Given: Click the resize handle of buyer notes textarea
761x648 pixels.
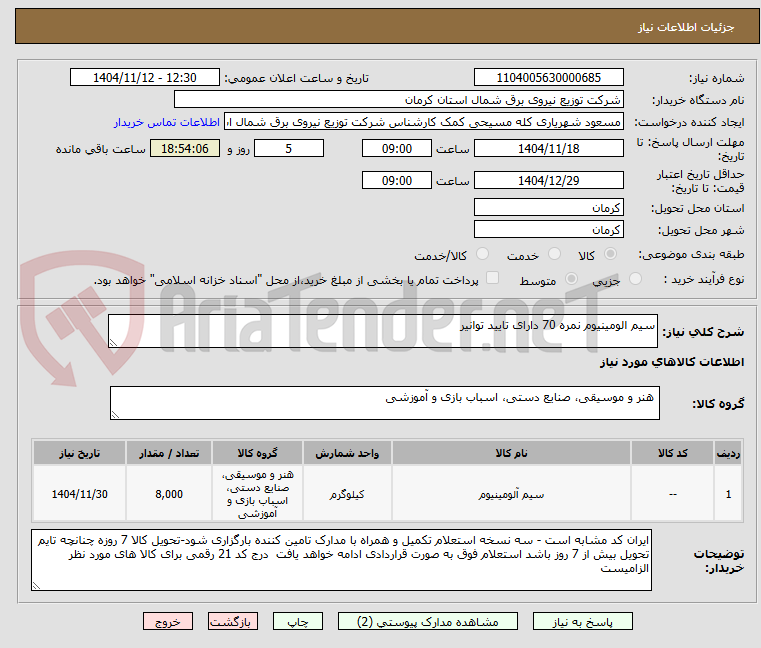Looking at the screenshot, I should 36,586.
